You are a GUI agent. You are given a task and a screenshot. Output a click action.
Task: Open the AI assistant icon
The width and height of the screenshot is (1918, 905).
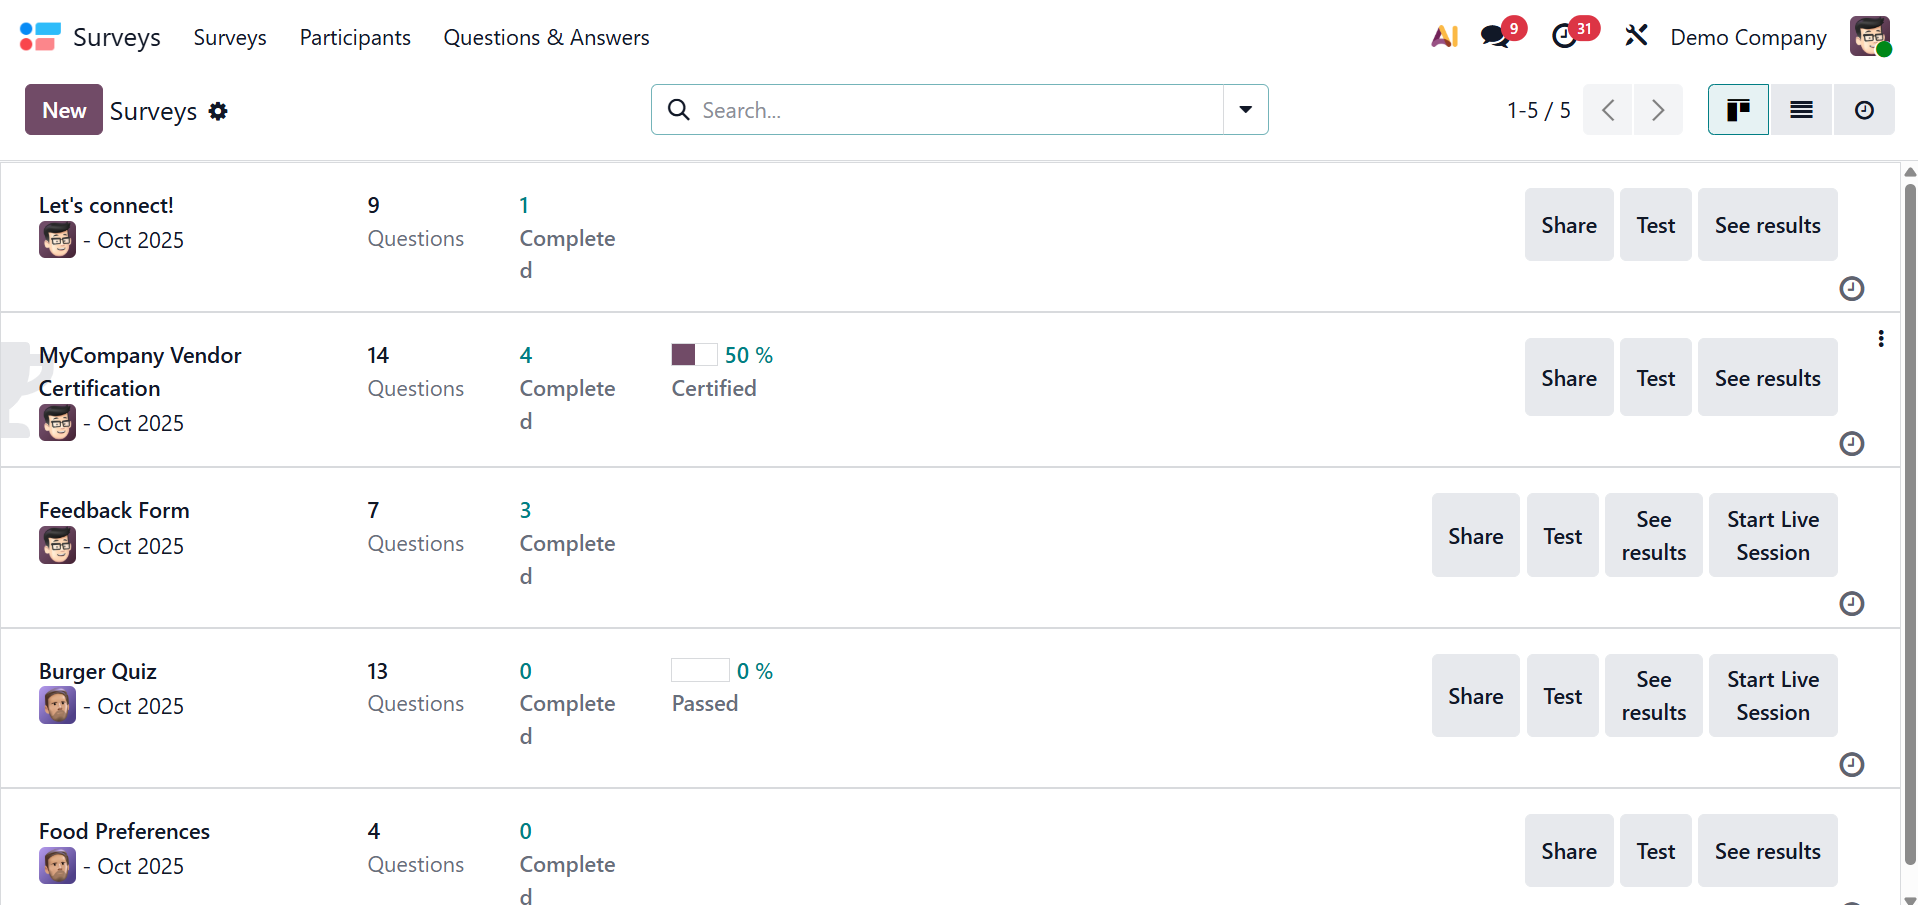[x=1444, y=37]
